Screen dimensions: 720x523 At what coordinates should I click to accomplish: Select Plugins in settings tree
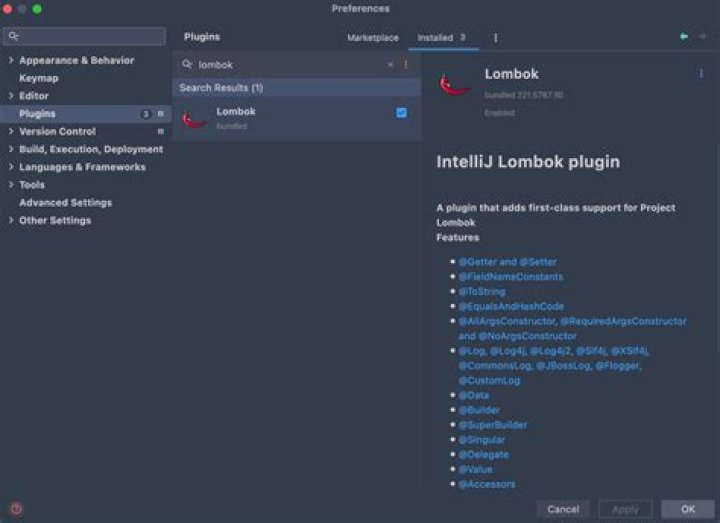[85, 114]
